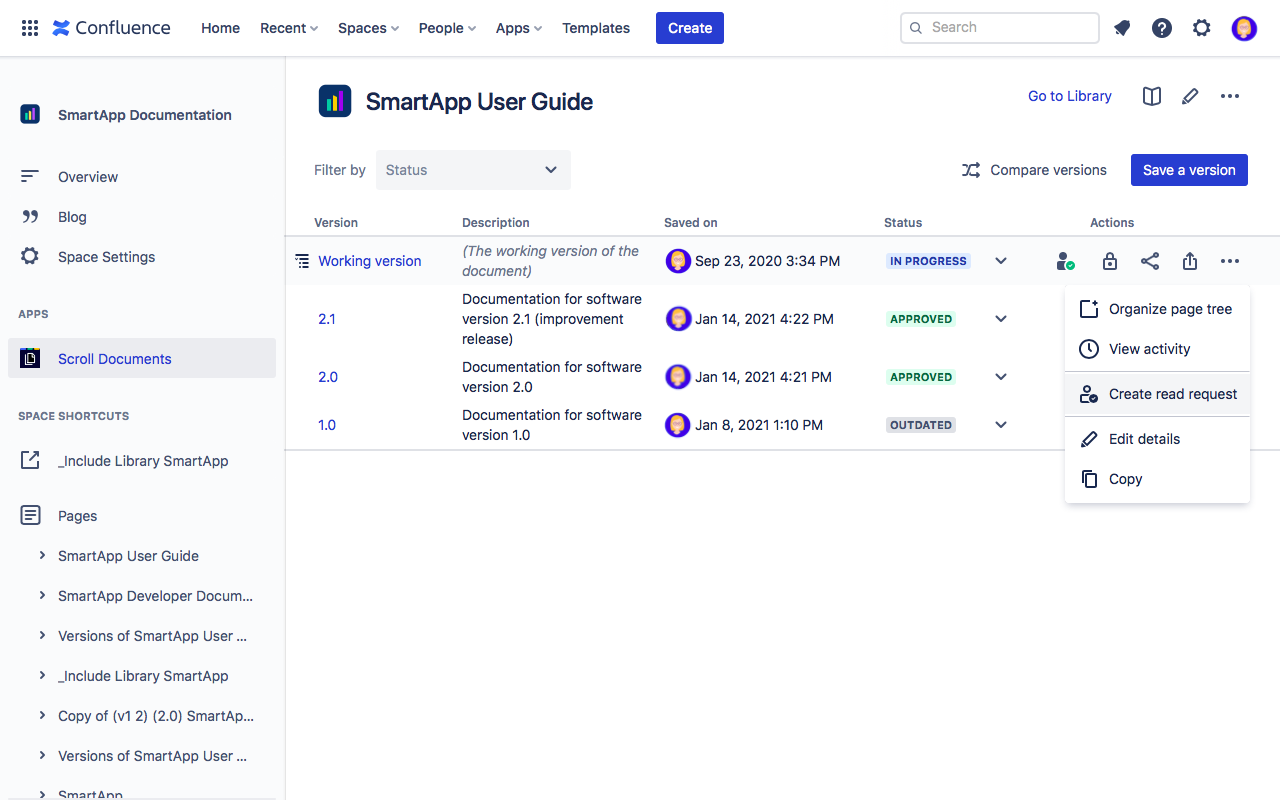This screenshot has width=1280, height=800.
Task: Click the book icon to open read mode
Action: click(1151, 96)
